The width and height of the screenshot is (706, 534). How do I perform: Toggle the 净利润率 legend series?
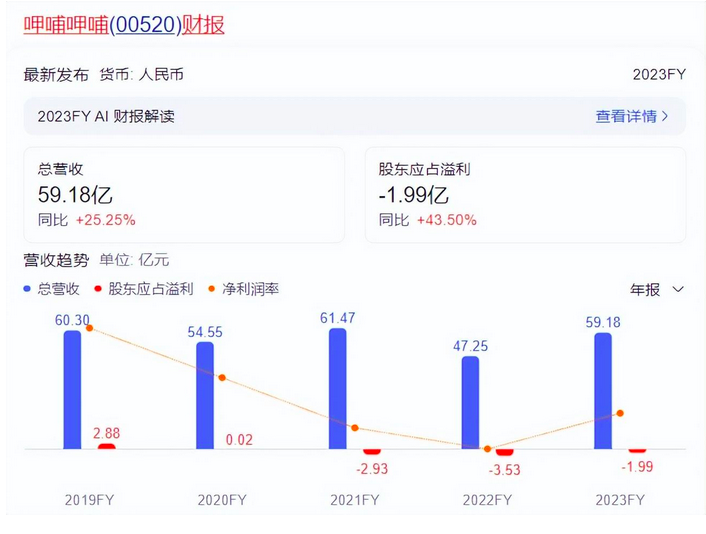pos(244,289)
